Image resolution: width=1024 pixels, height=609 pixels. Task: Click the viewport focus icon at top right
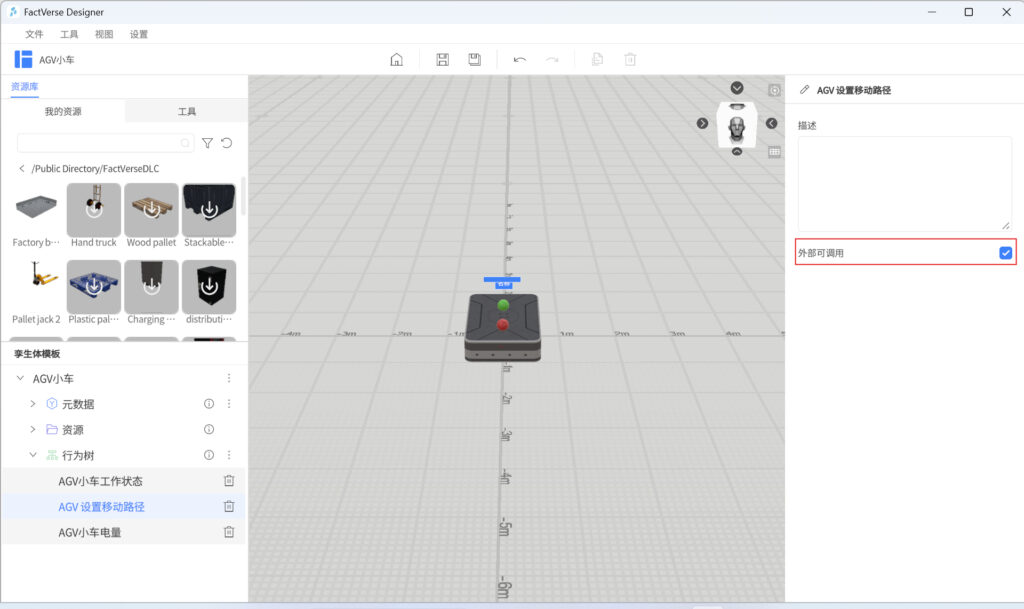click(775, 90)
